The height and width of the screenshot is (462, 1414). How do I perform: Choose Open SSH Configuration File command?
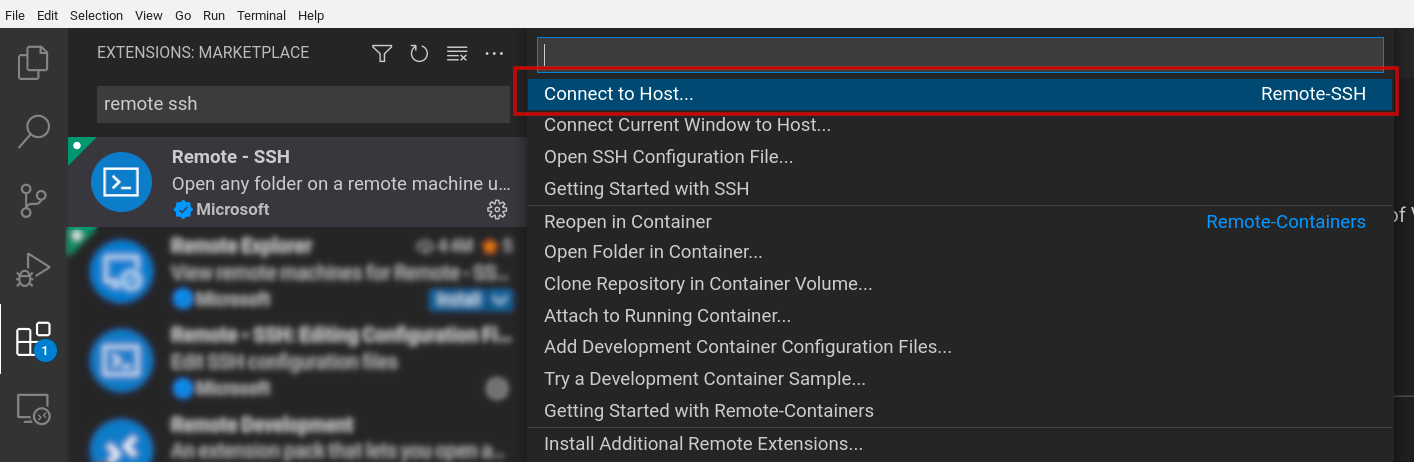[668, 157]
